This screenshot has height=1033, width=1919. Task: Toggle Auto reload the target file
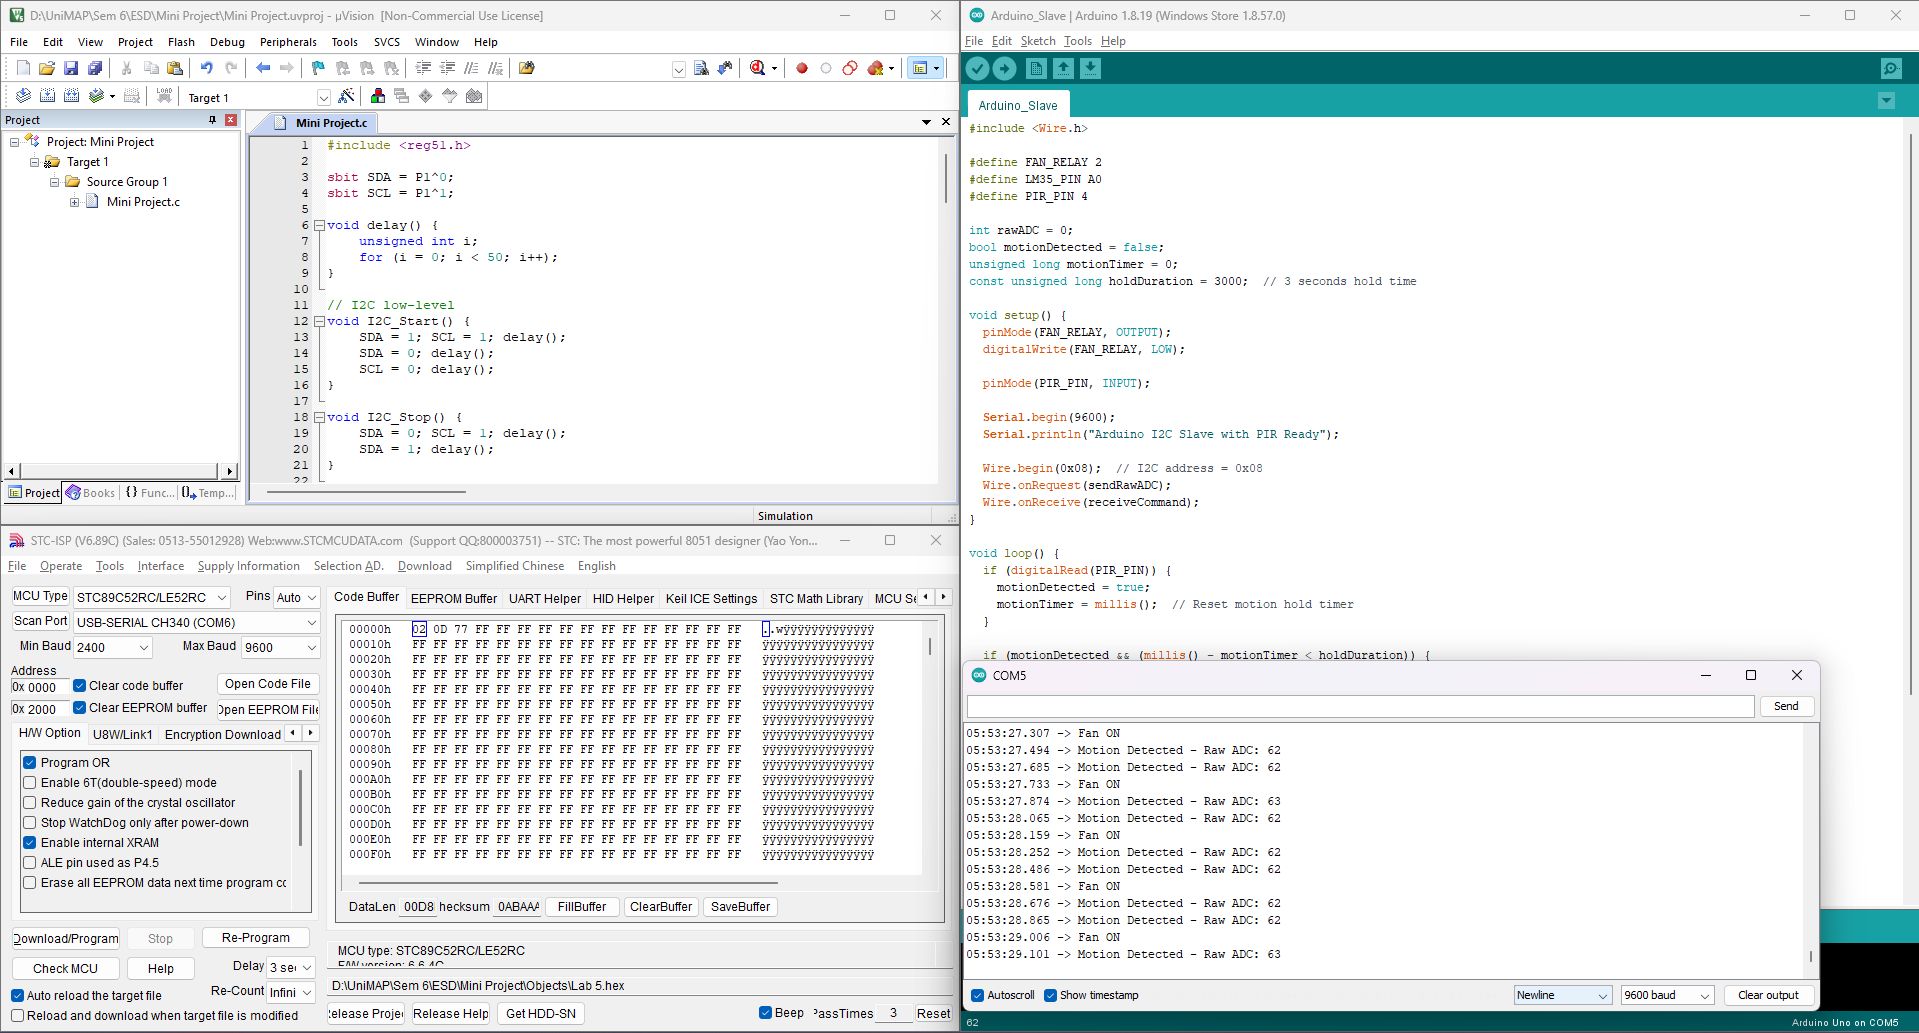(17, 995)
